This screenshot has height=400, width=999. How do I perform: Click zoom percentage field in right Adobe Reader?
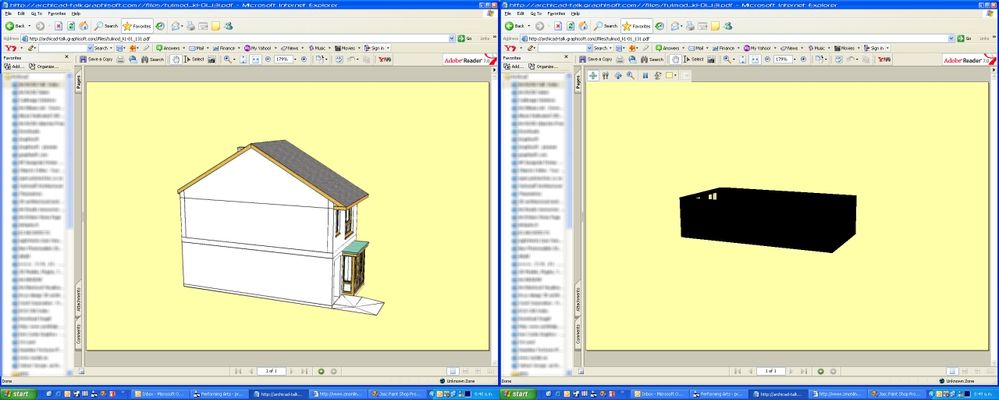click(783, 59)
